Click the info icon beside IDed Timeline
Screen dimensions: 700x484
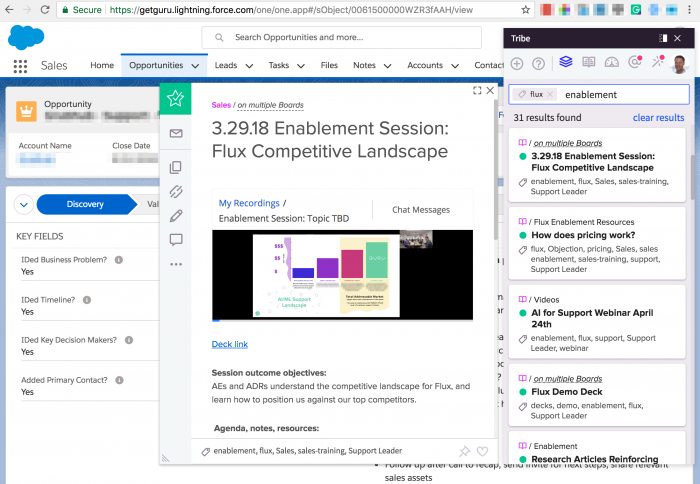[87, 300]
